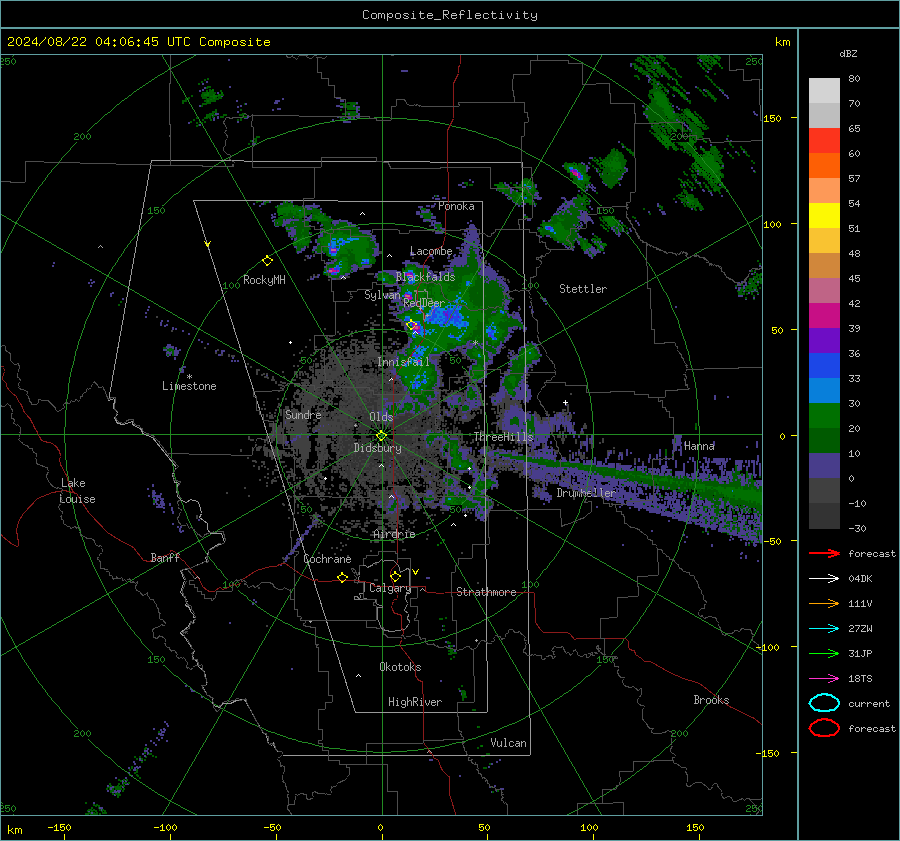
Task: Click the Didsbury city label
Action: point(378,448)
